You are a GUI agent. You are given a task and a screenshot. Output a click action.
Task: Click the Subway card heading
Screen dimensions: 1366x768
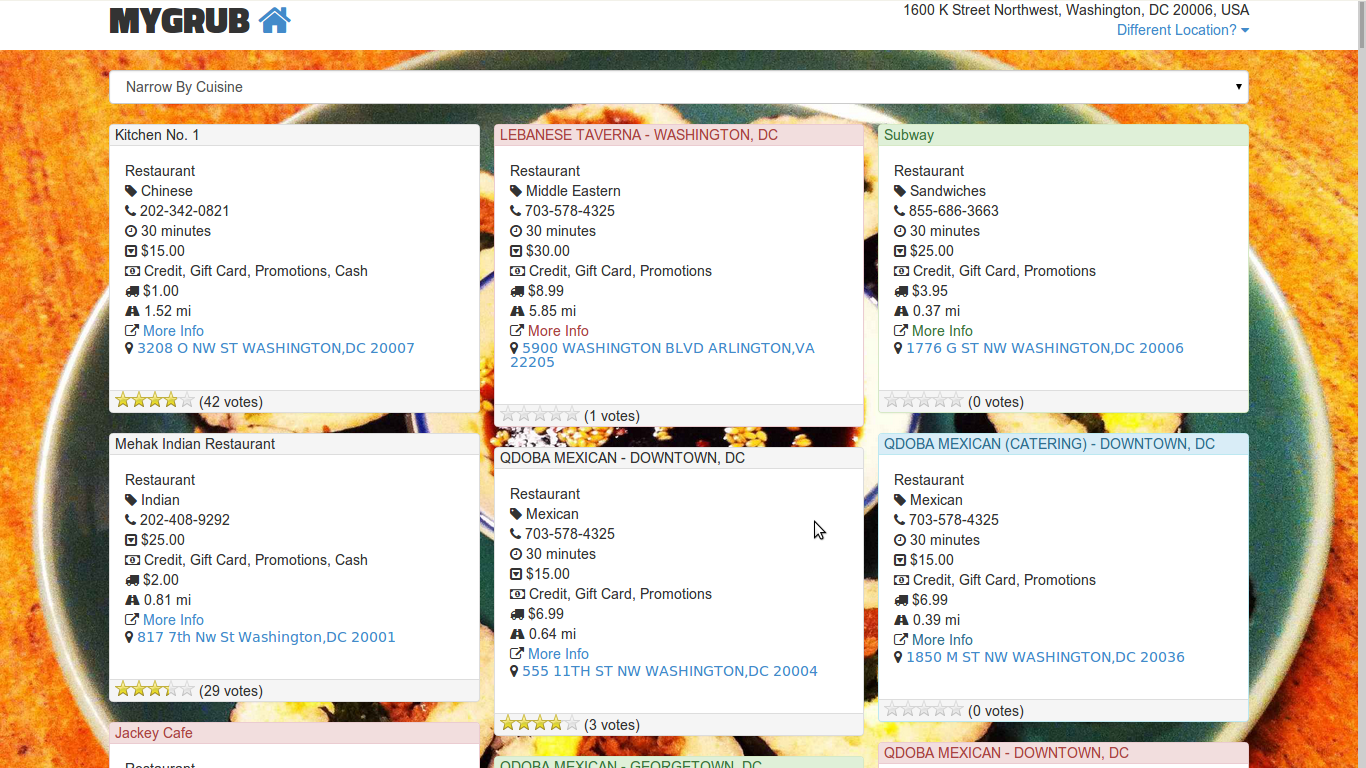click(x=909, y=135)
